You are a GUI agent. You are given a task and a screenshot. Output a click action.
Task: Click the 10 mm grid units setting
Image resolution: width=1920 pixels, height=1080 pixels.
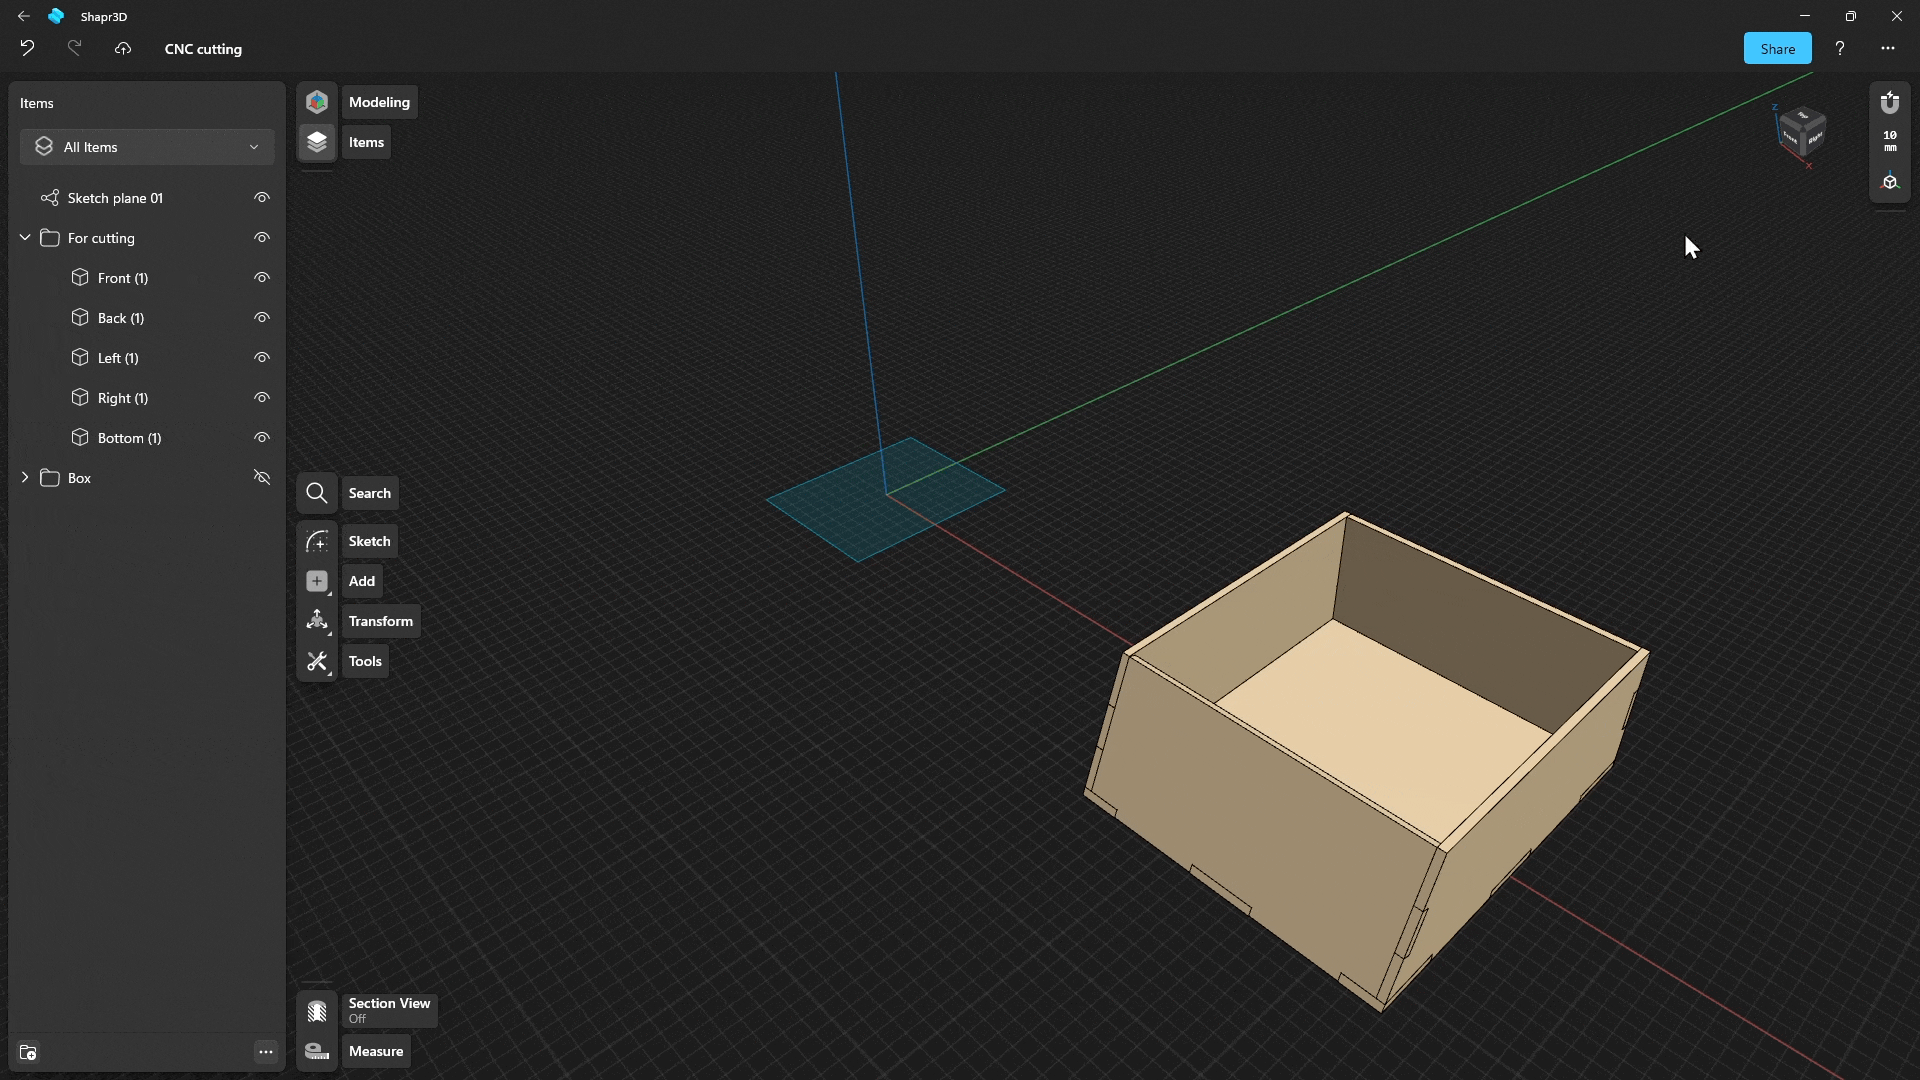pos(1890,141)
